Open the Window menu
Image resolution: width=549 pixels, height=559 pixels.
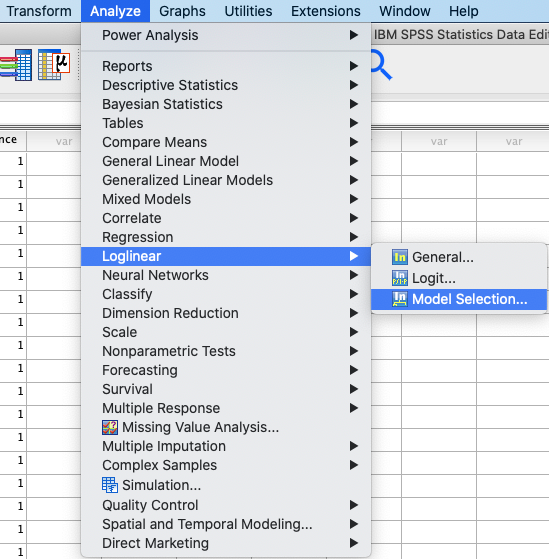tap(405, 11)
